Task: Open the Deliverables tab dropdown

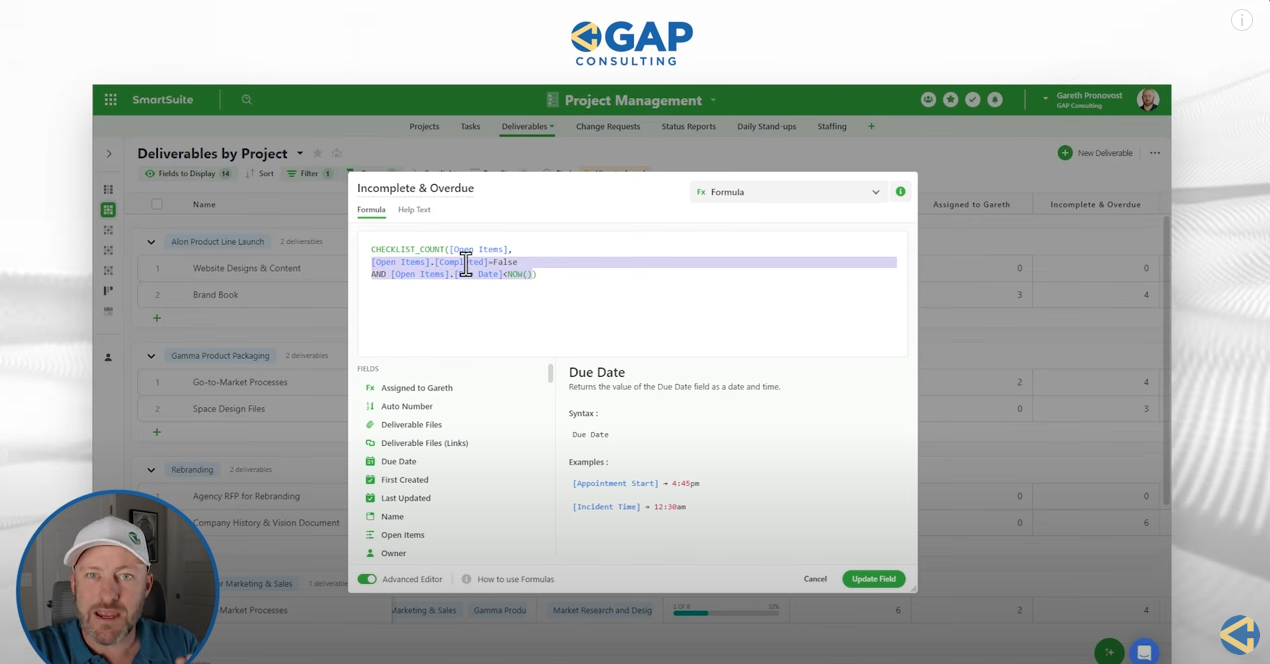Action: (x=551, y=127)
